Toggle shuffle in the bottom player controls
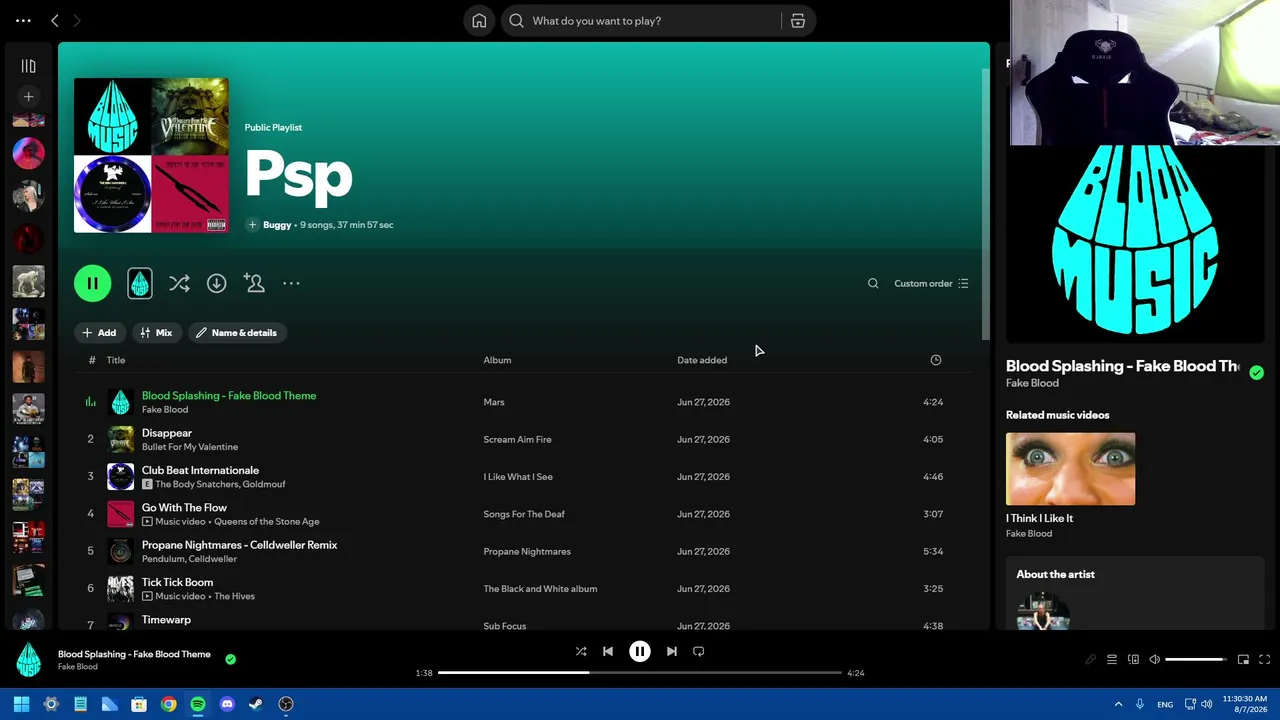 pos(581,652)
